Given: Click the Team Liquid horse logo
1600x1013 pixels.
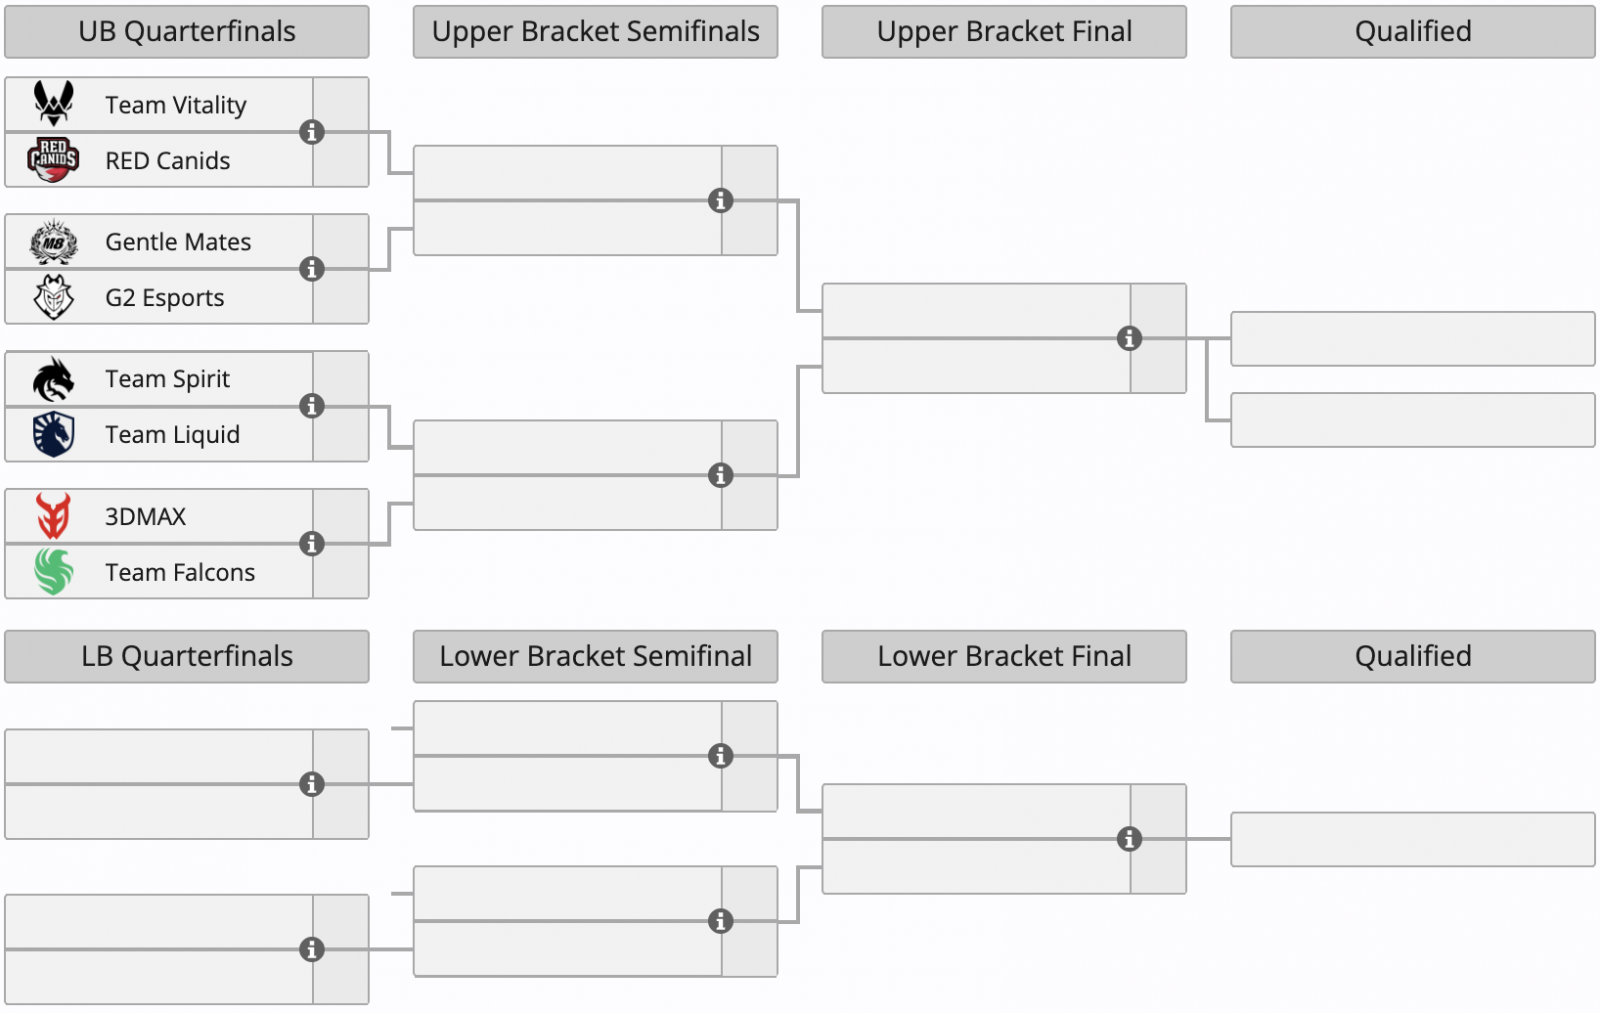Looking at the screenshot, I should tap(54, 434).
